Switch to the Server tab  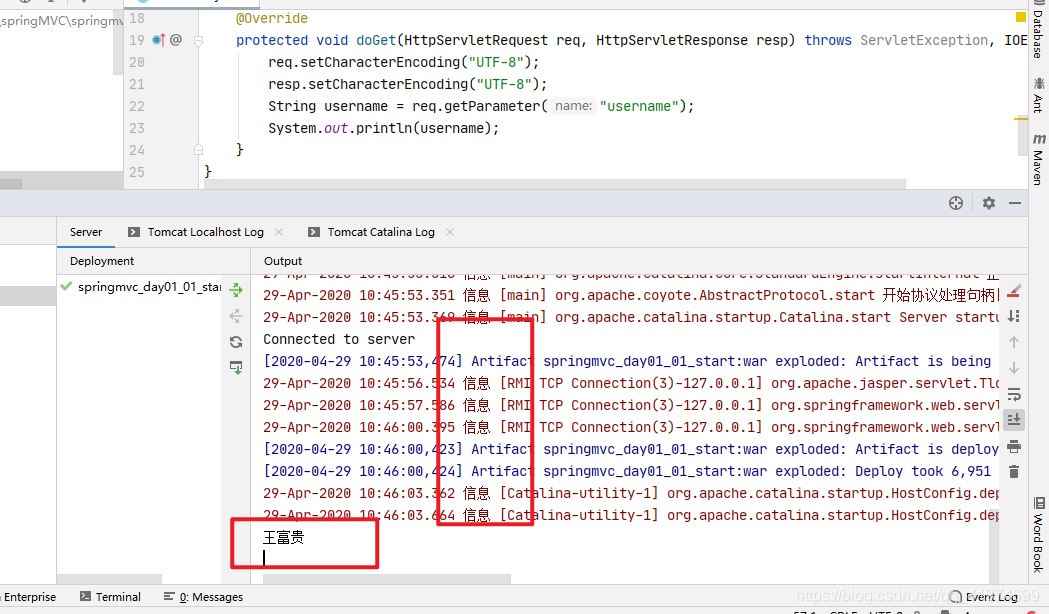86,232
